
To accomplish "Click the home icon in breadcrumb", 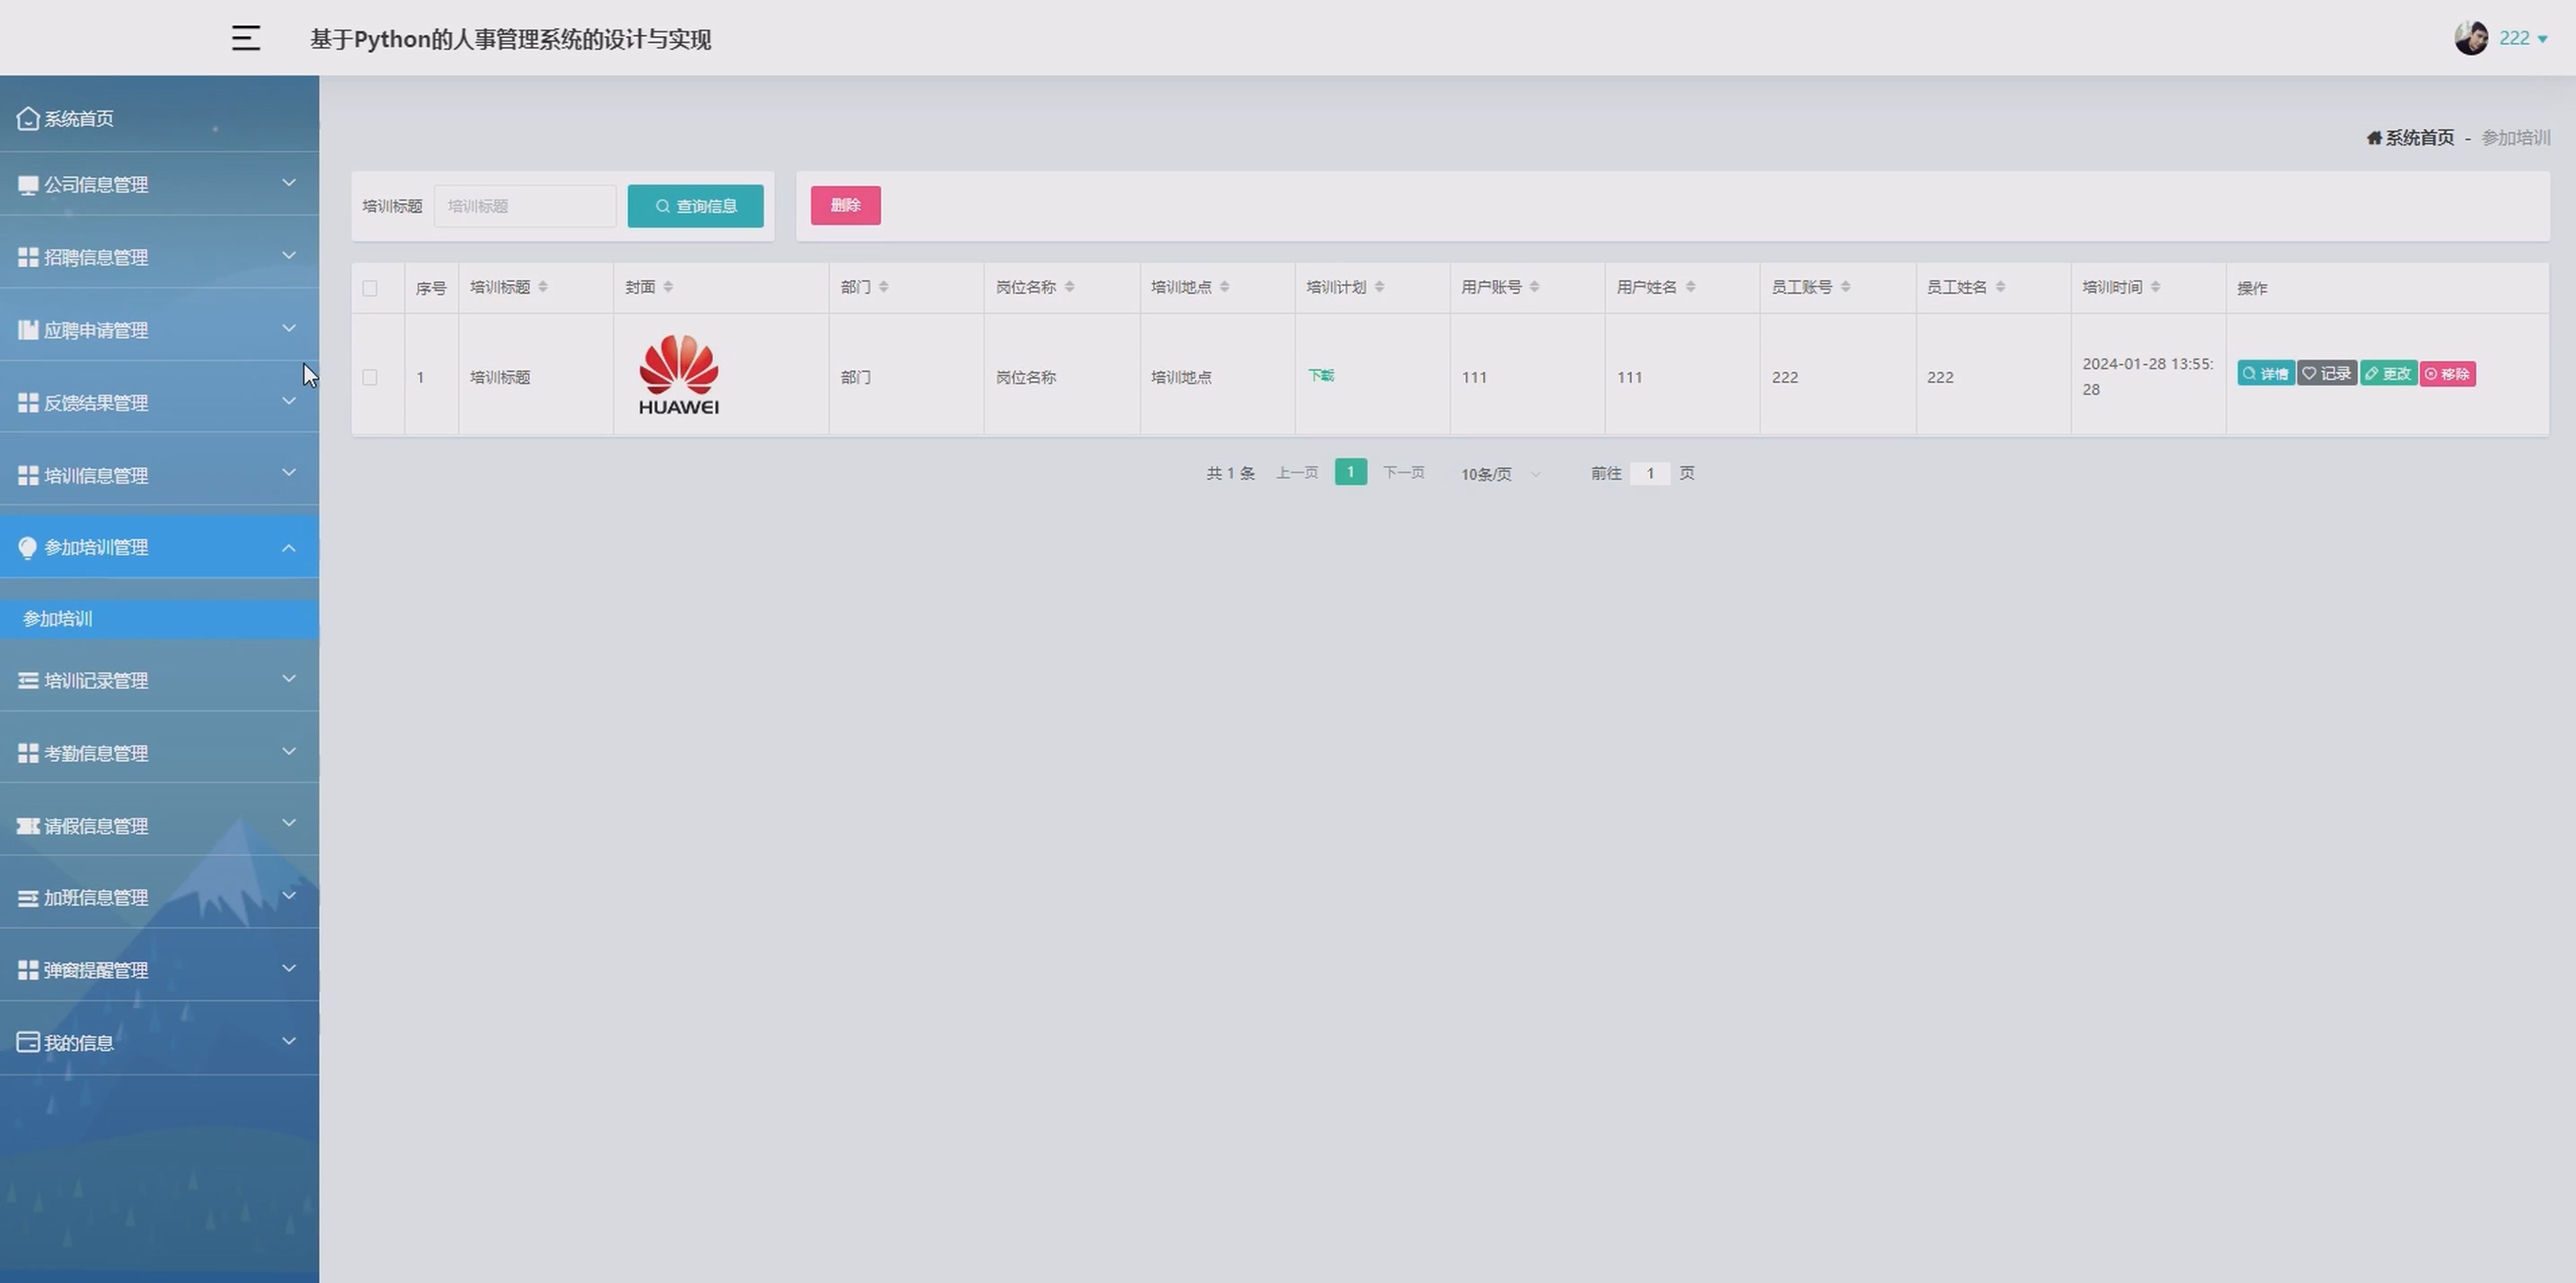I will click(2374, 138).
